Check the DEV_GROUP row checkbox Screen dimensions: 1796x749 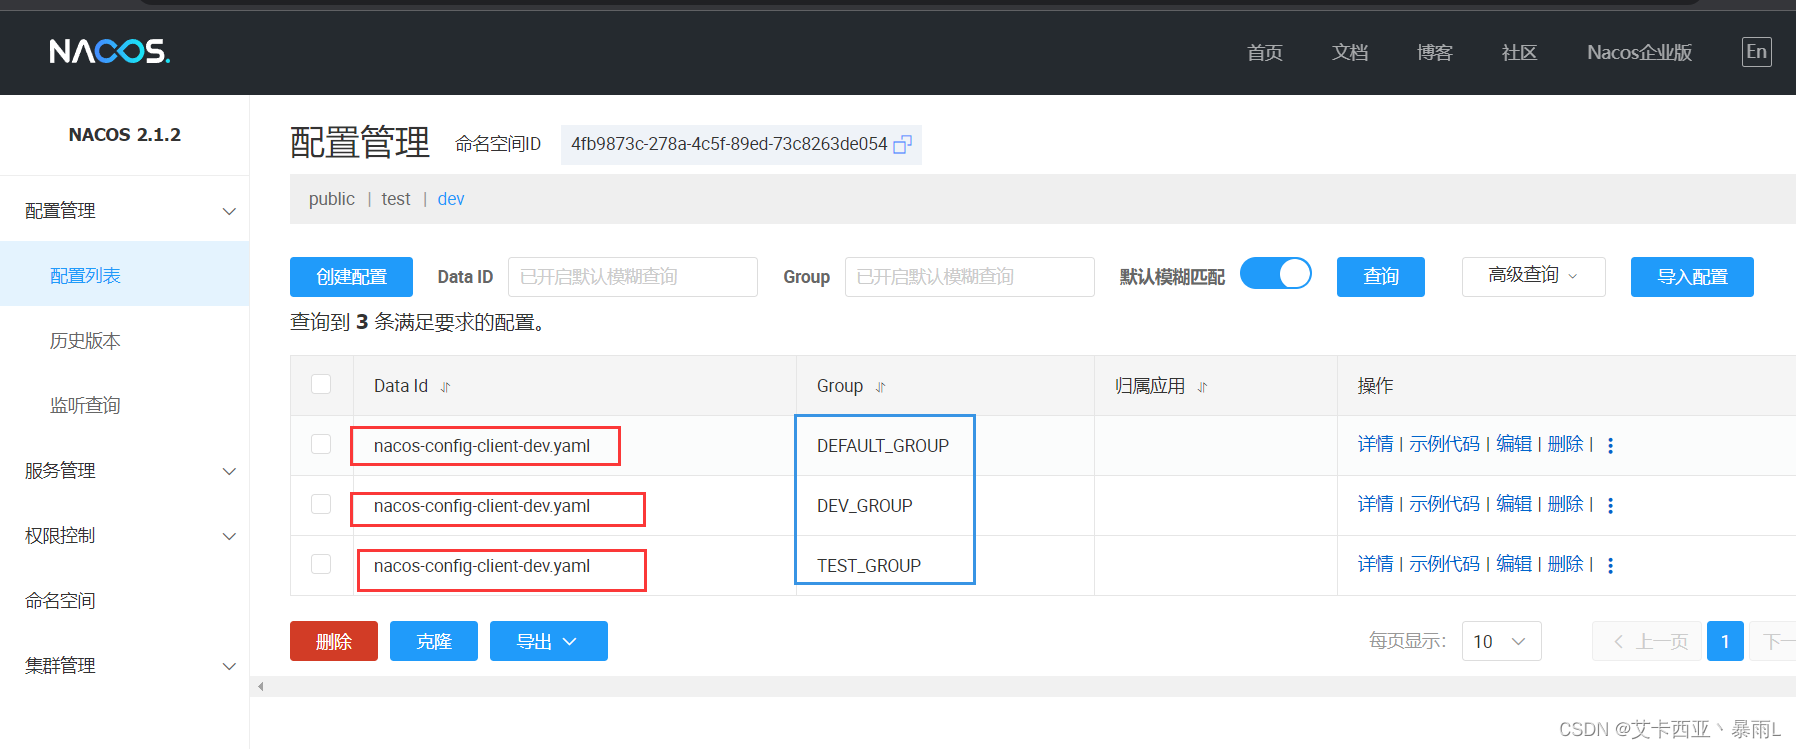point(321,504)
